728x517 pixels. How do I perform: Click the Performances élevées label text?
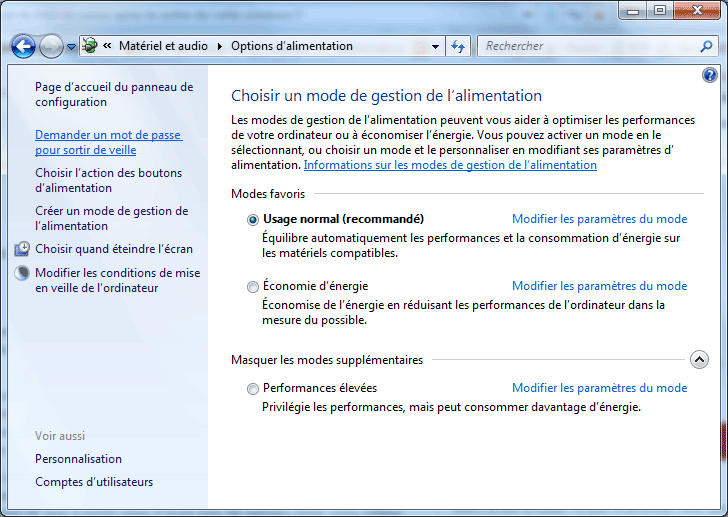pos(320,388)
